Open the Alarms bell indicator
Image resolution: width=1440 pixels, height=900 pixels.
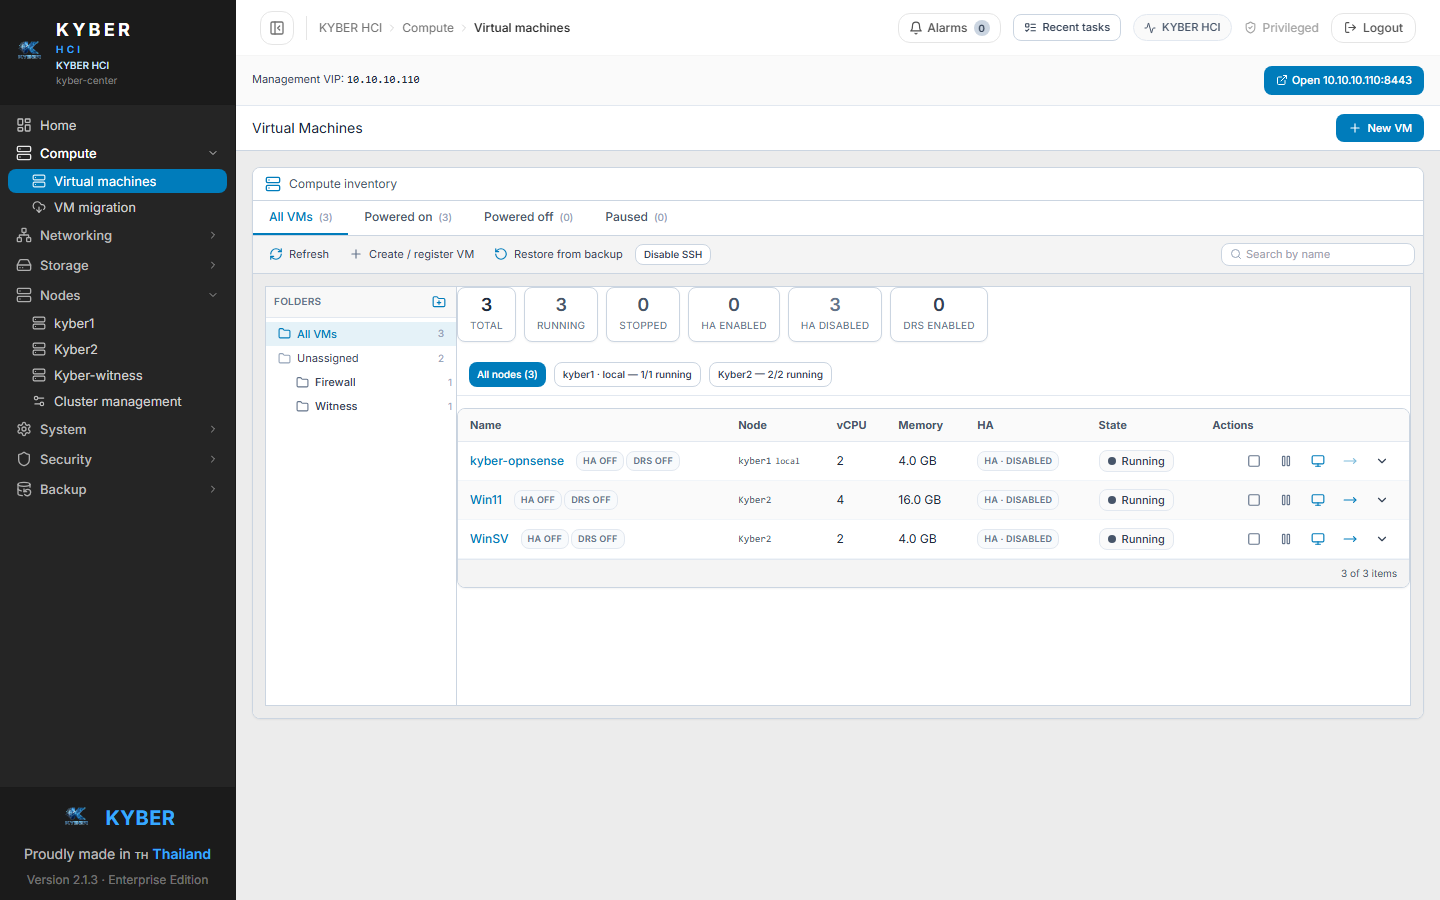pyautogui.click(x=949, y=28)
